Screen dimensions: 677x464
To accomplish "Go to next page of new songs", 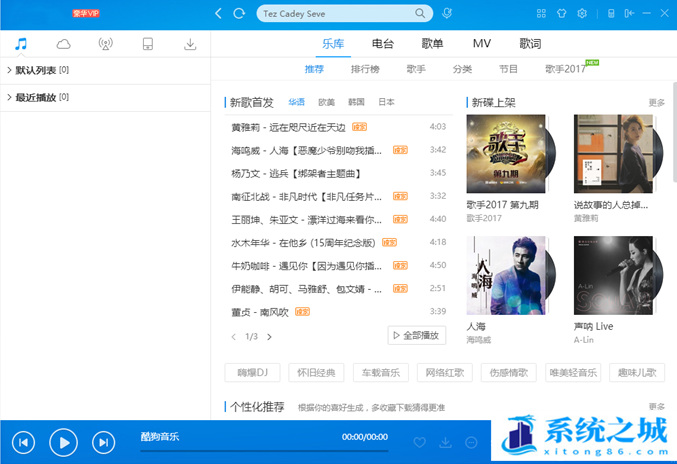I will pyautogui.click(x=269, y=337).
